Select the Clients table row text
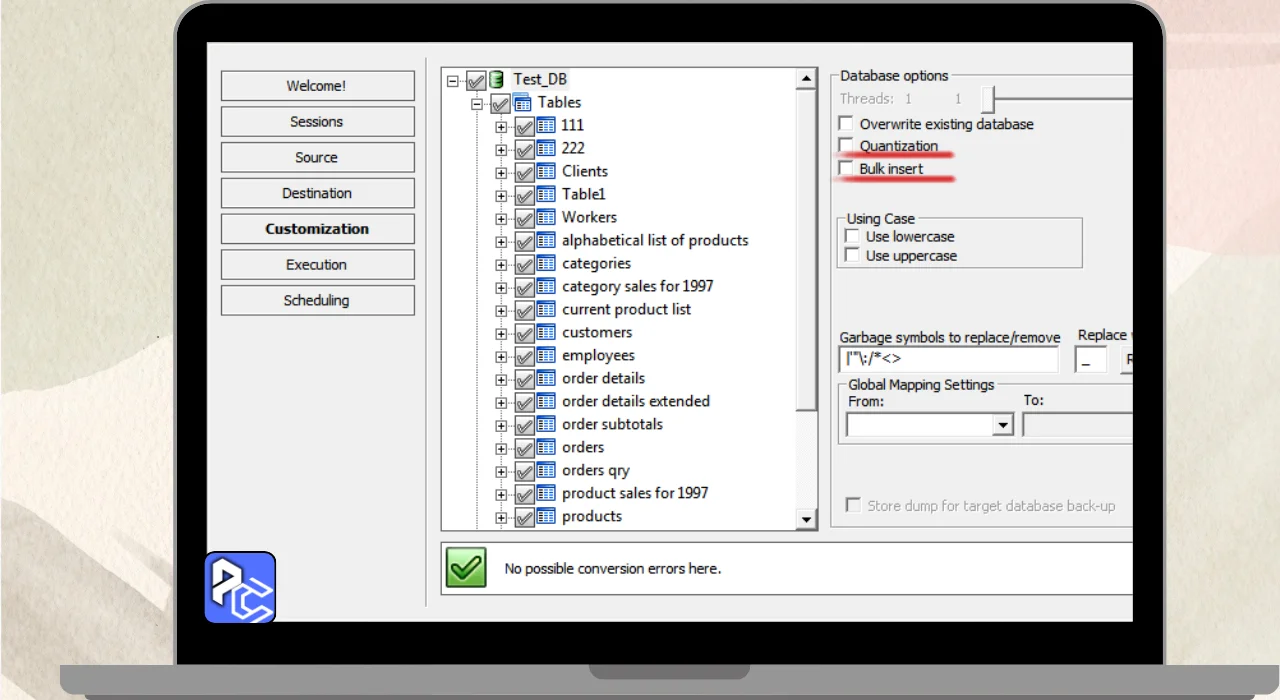 tap(585, 171)
